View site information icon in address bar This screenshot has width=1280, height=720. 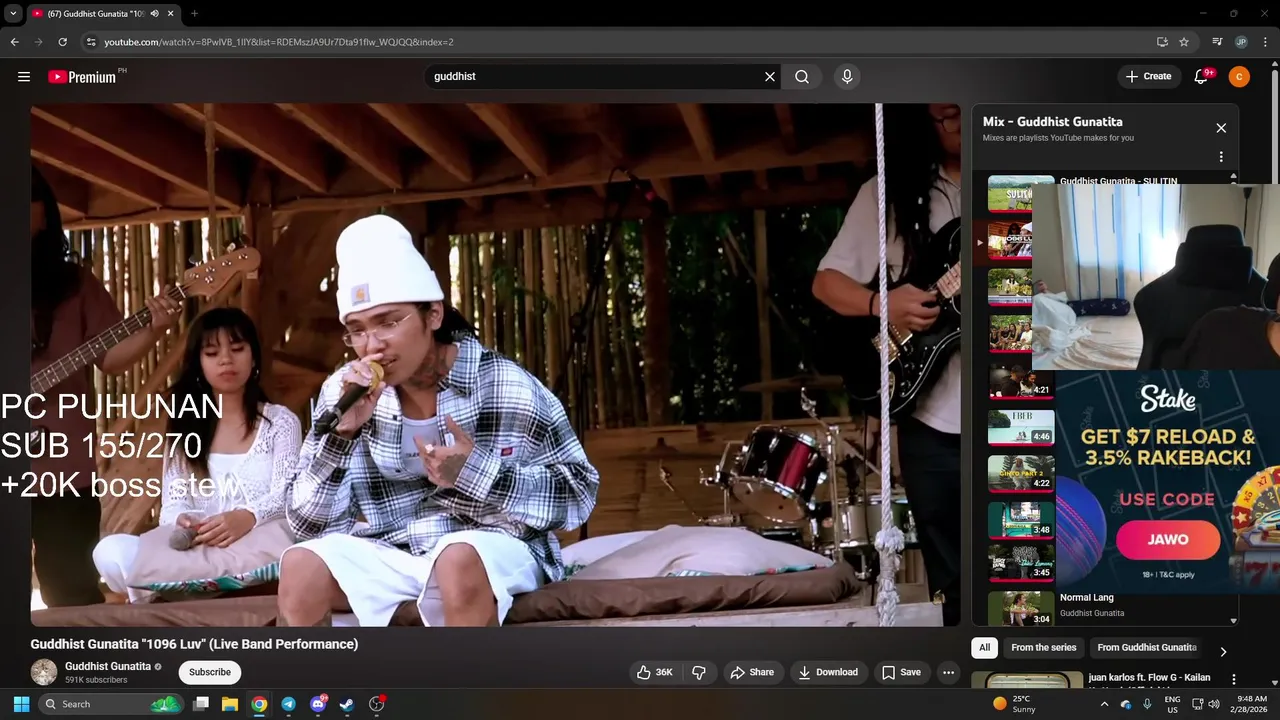[x=91, y=42]
